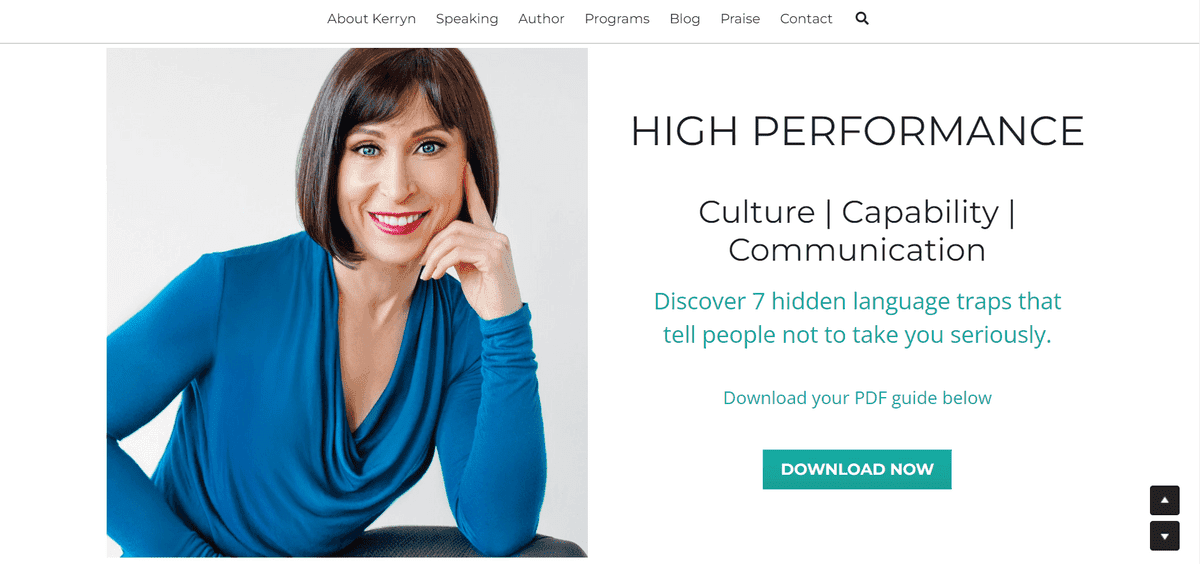Navigate to the Contact page
This screenshot has height=564, width=1200.
pos(806,19)
